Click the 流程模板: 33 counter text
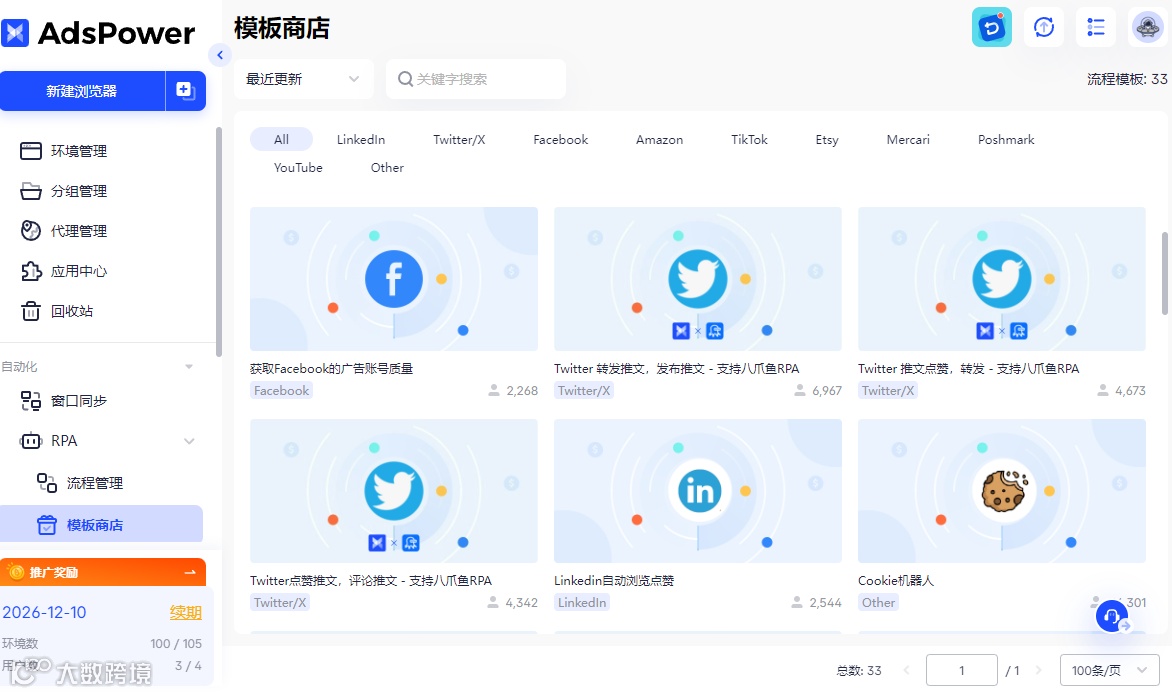The width and height of the screenshot is (1172, 694). tap(1127, 79)
